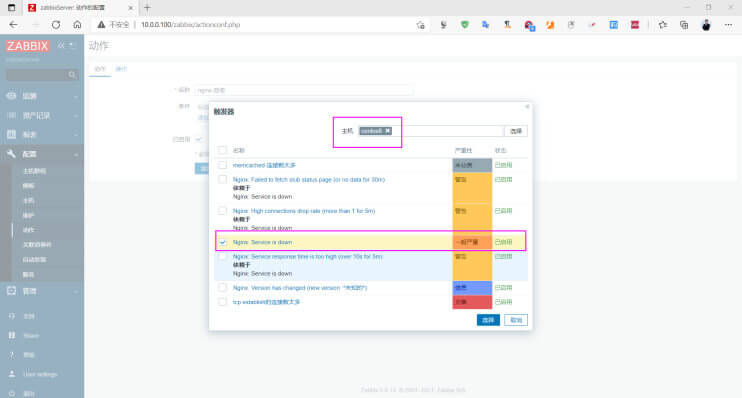Check the 'Nginx: Service response time is too high' checkbox

pyautogui.click(x=222, y=256)
